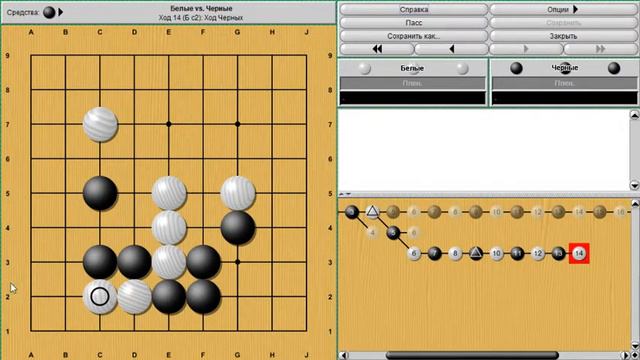
Task: Place a stone on the G3 star point
Action: [238, 262]
